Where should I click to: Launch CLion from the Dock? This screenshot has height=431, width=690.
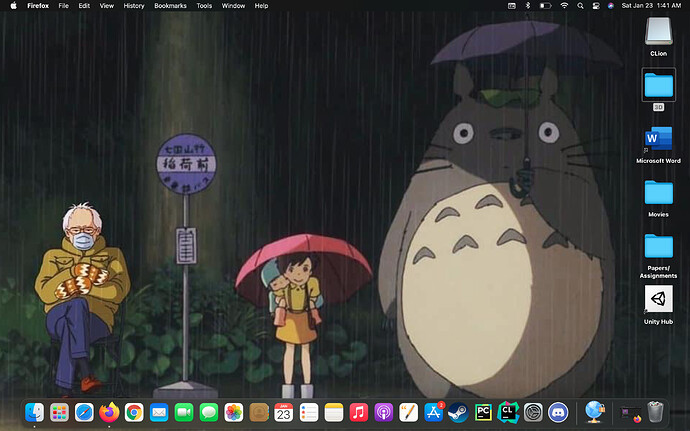click(508, 413)
